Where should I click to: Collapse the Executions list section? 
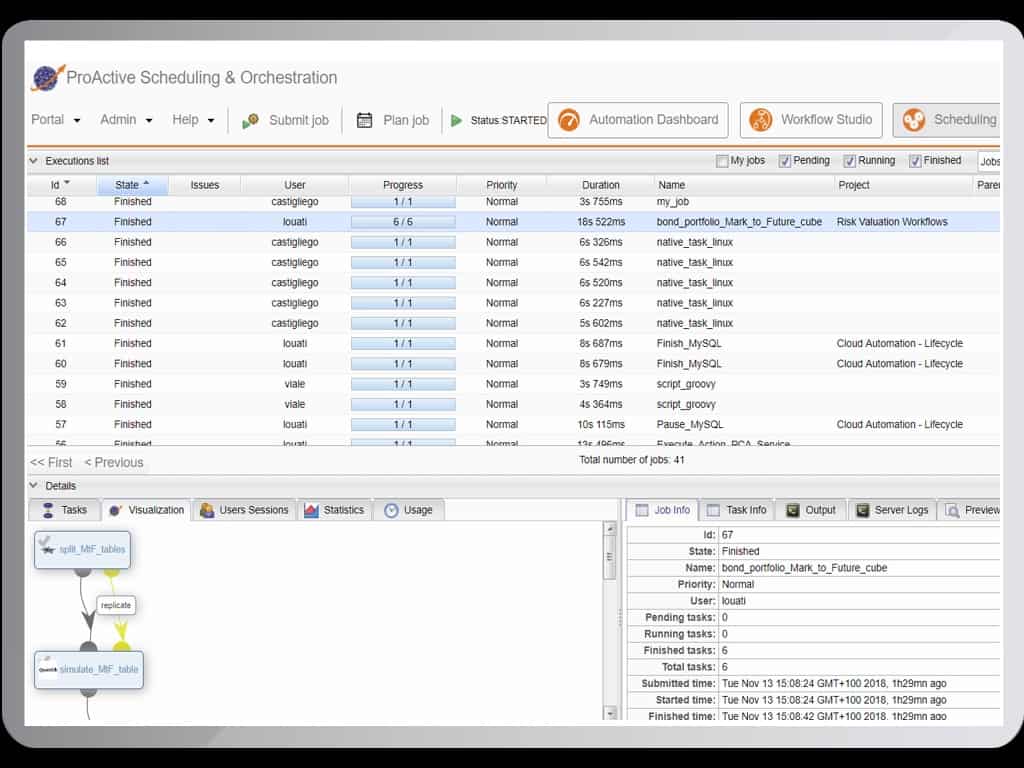(33, 161)
